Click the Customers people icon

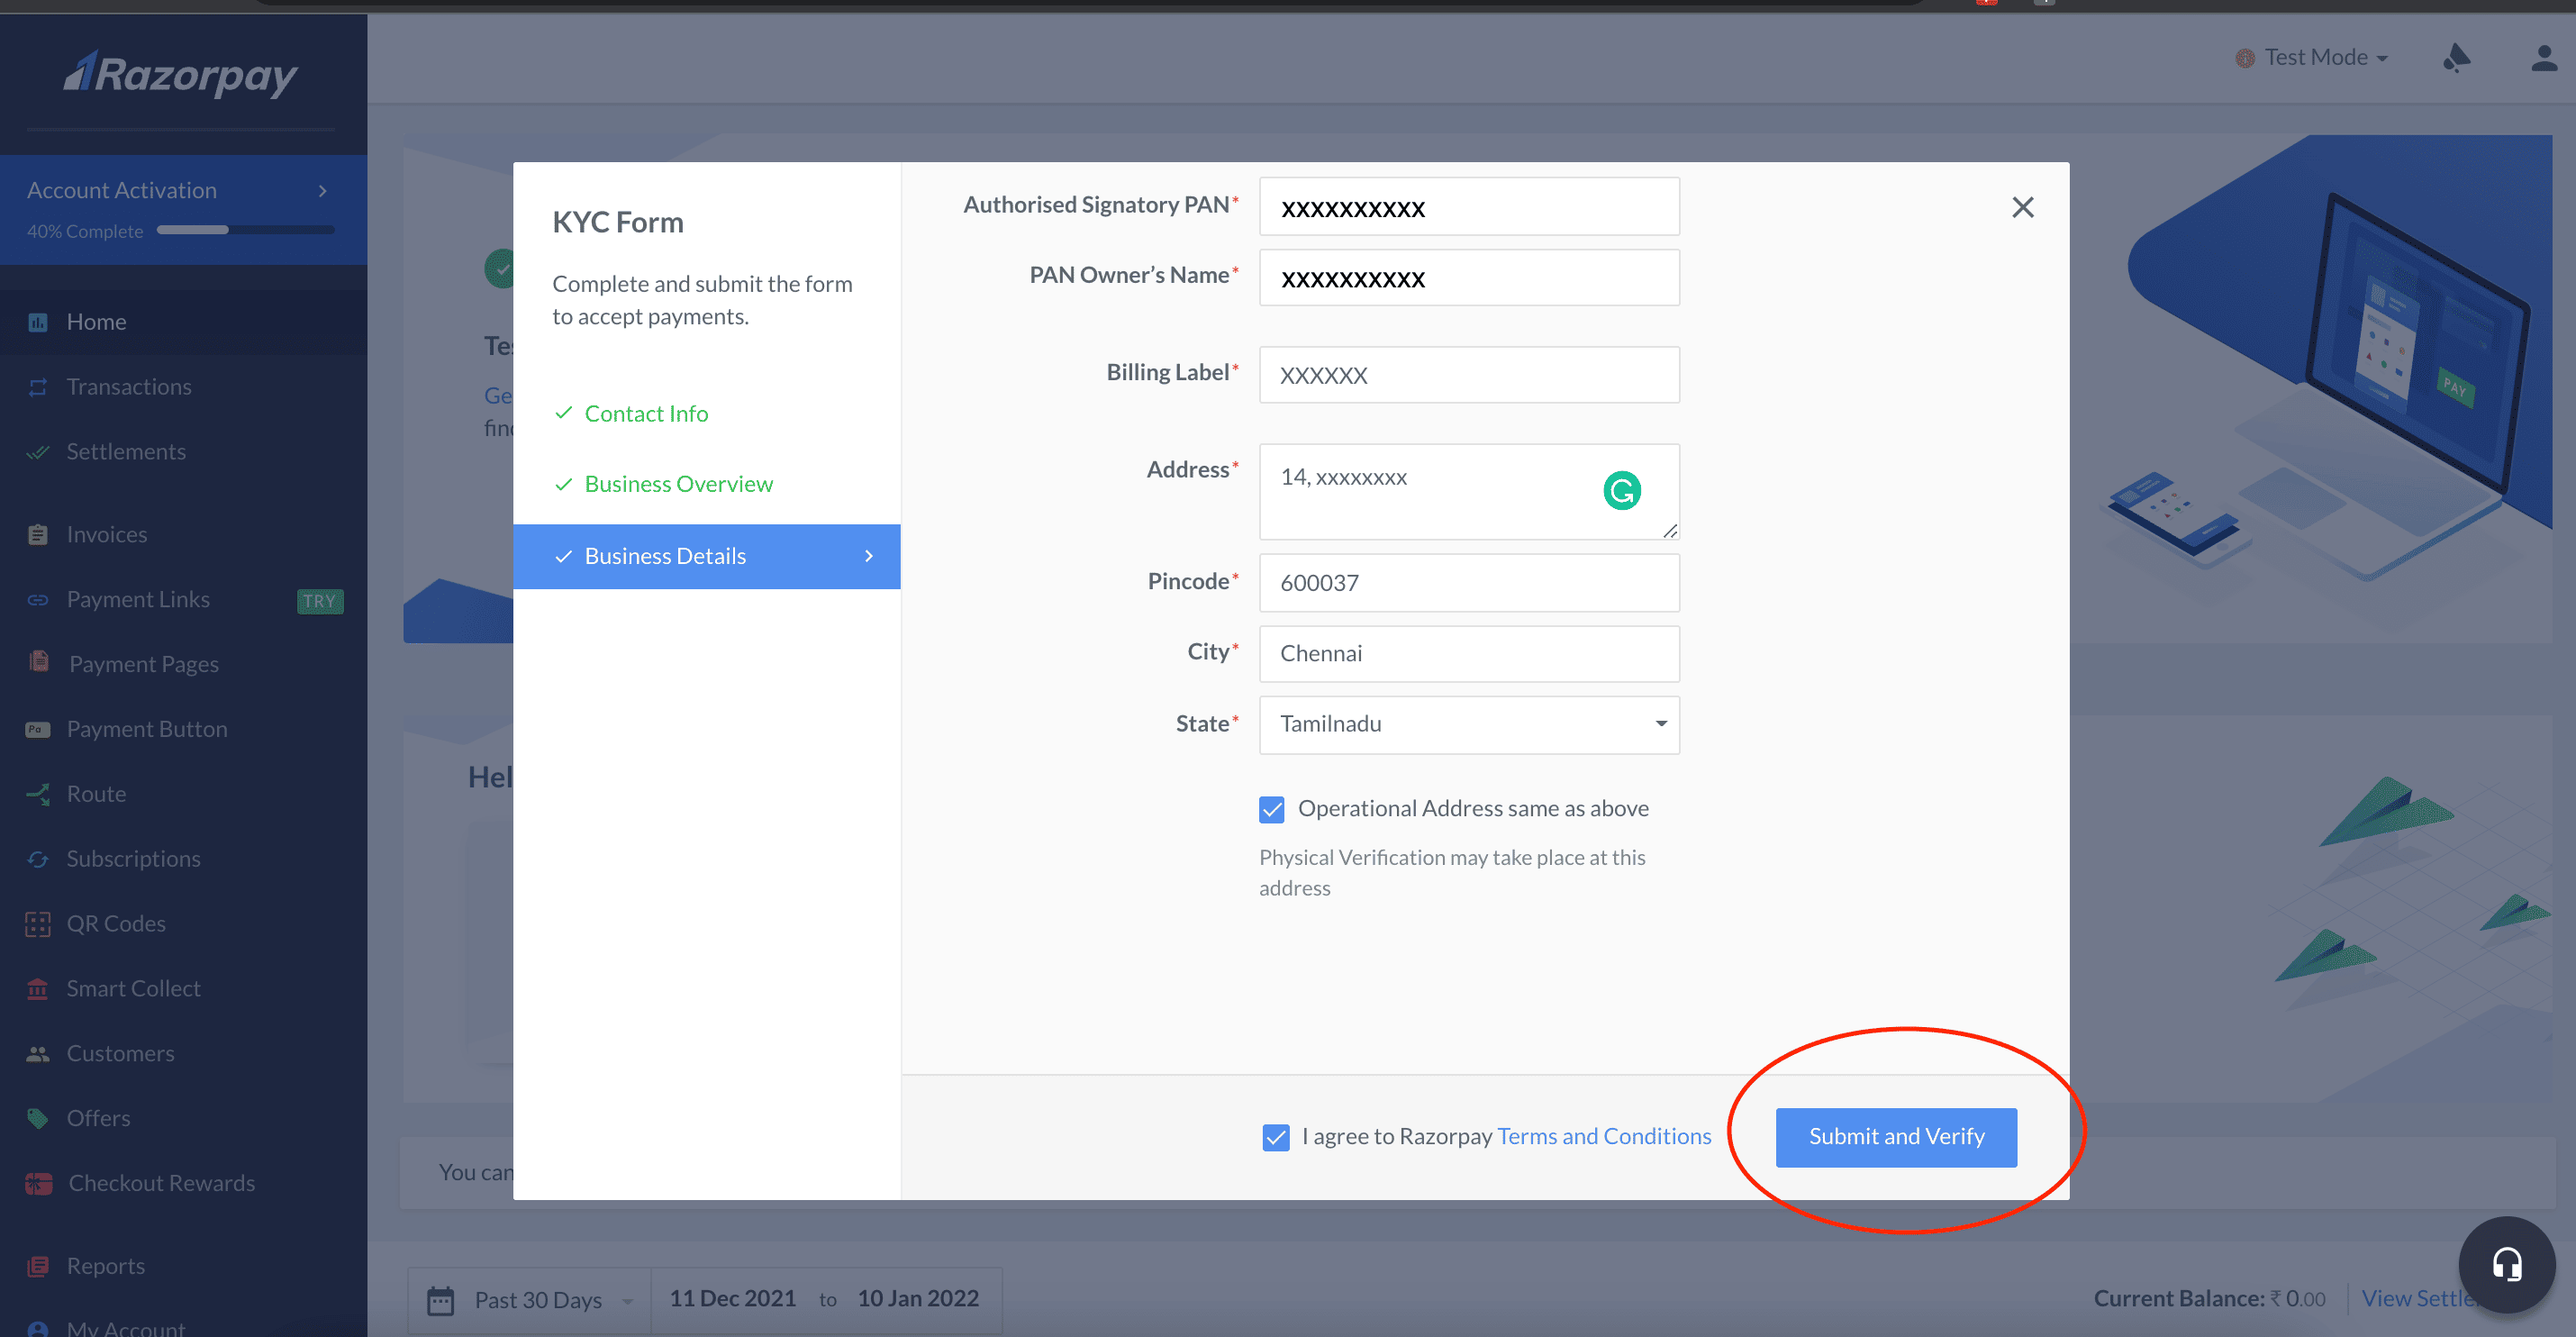pyautogui.click(x=38, y=1054)
